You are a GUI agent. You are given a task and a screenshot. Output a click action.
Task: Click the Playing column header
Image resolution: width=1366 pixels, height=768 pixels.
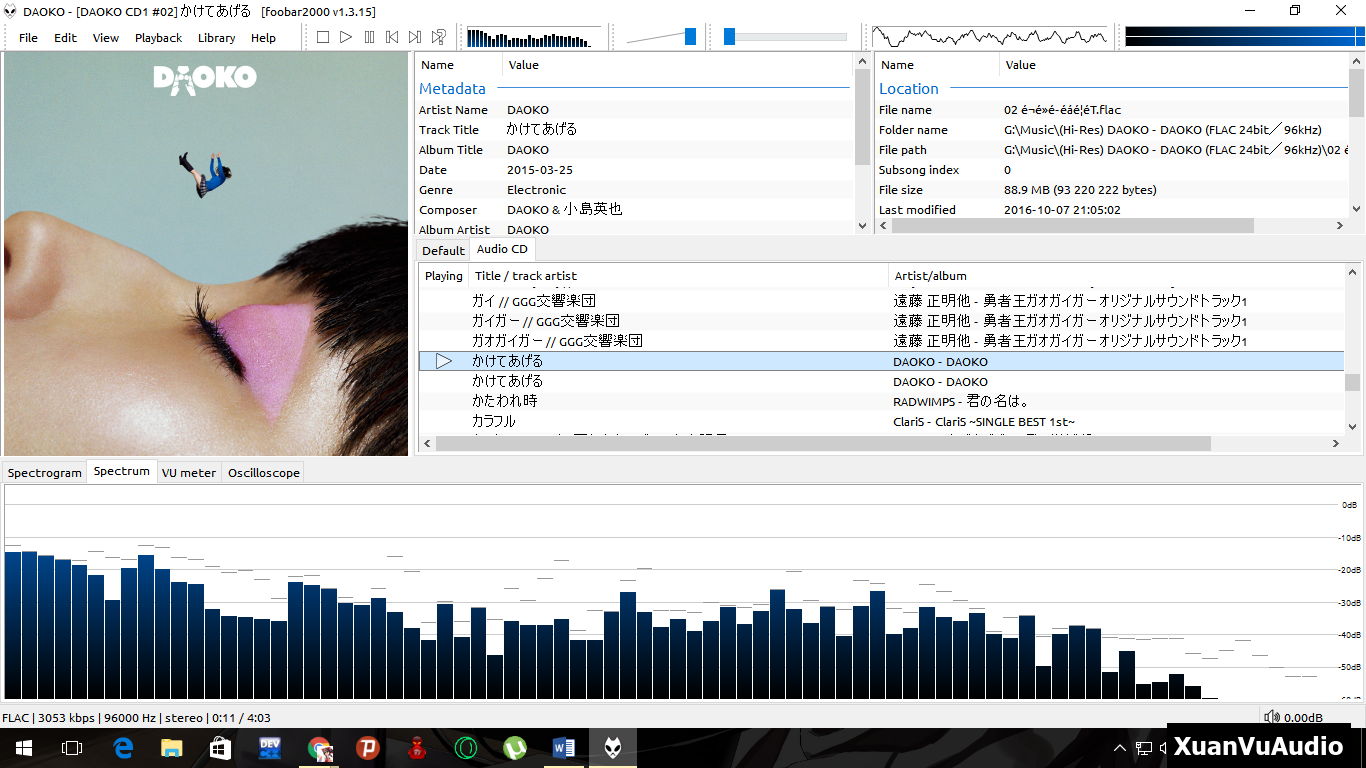tap(444, 276)
